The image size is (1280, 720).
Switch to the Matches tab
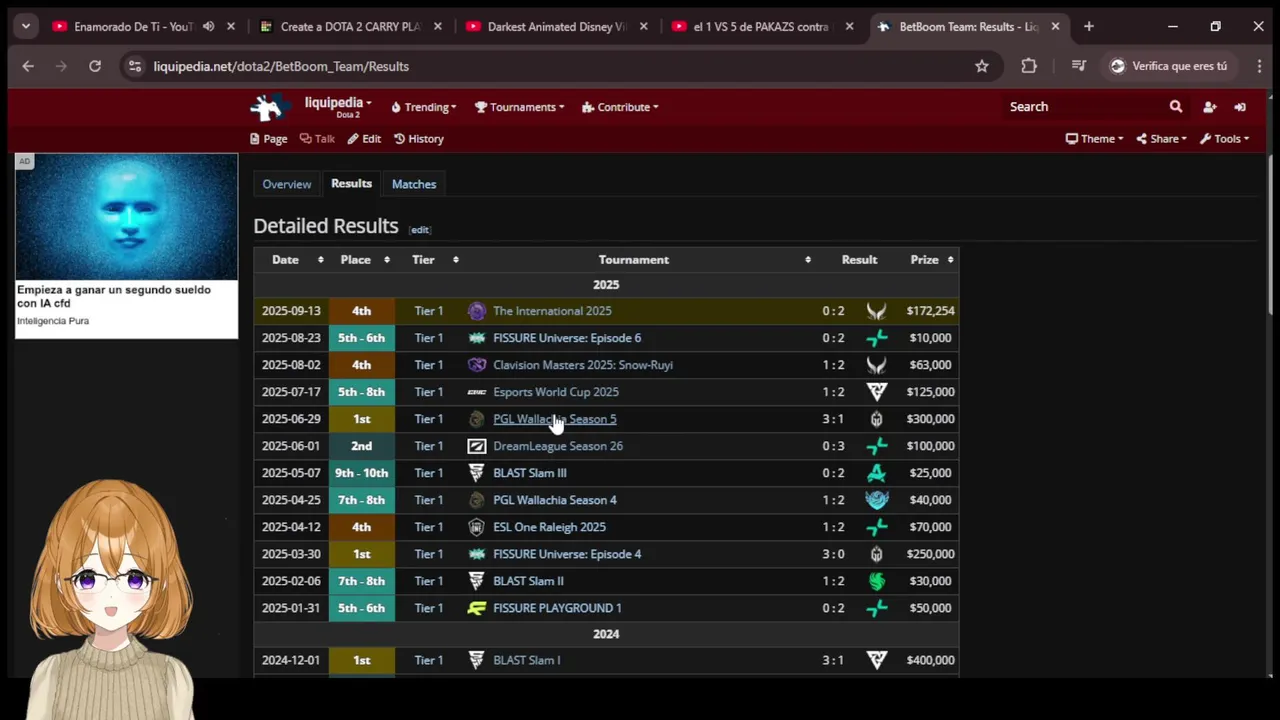coord(414,184)
